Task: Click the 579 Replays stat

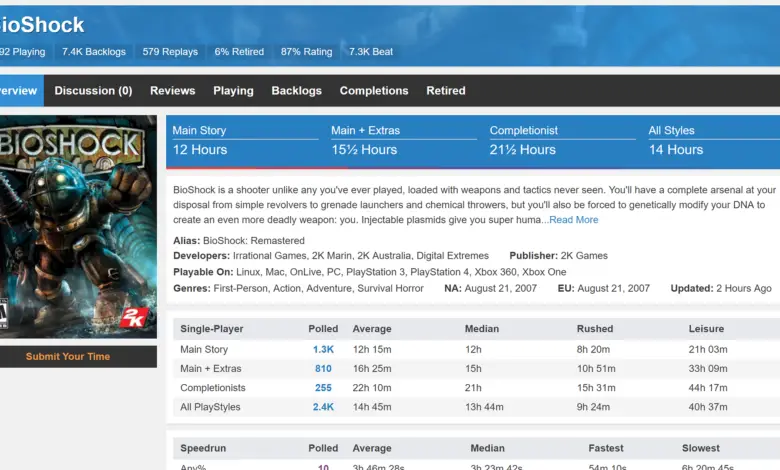Action: [x=170, y=52]
